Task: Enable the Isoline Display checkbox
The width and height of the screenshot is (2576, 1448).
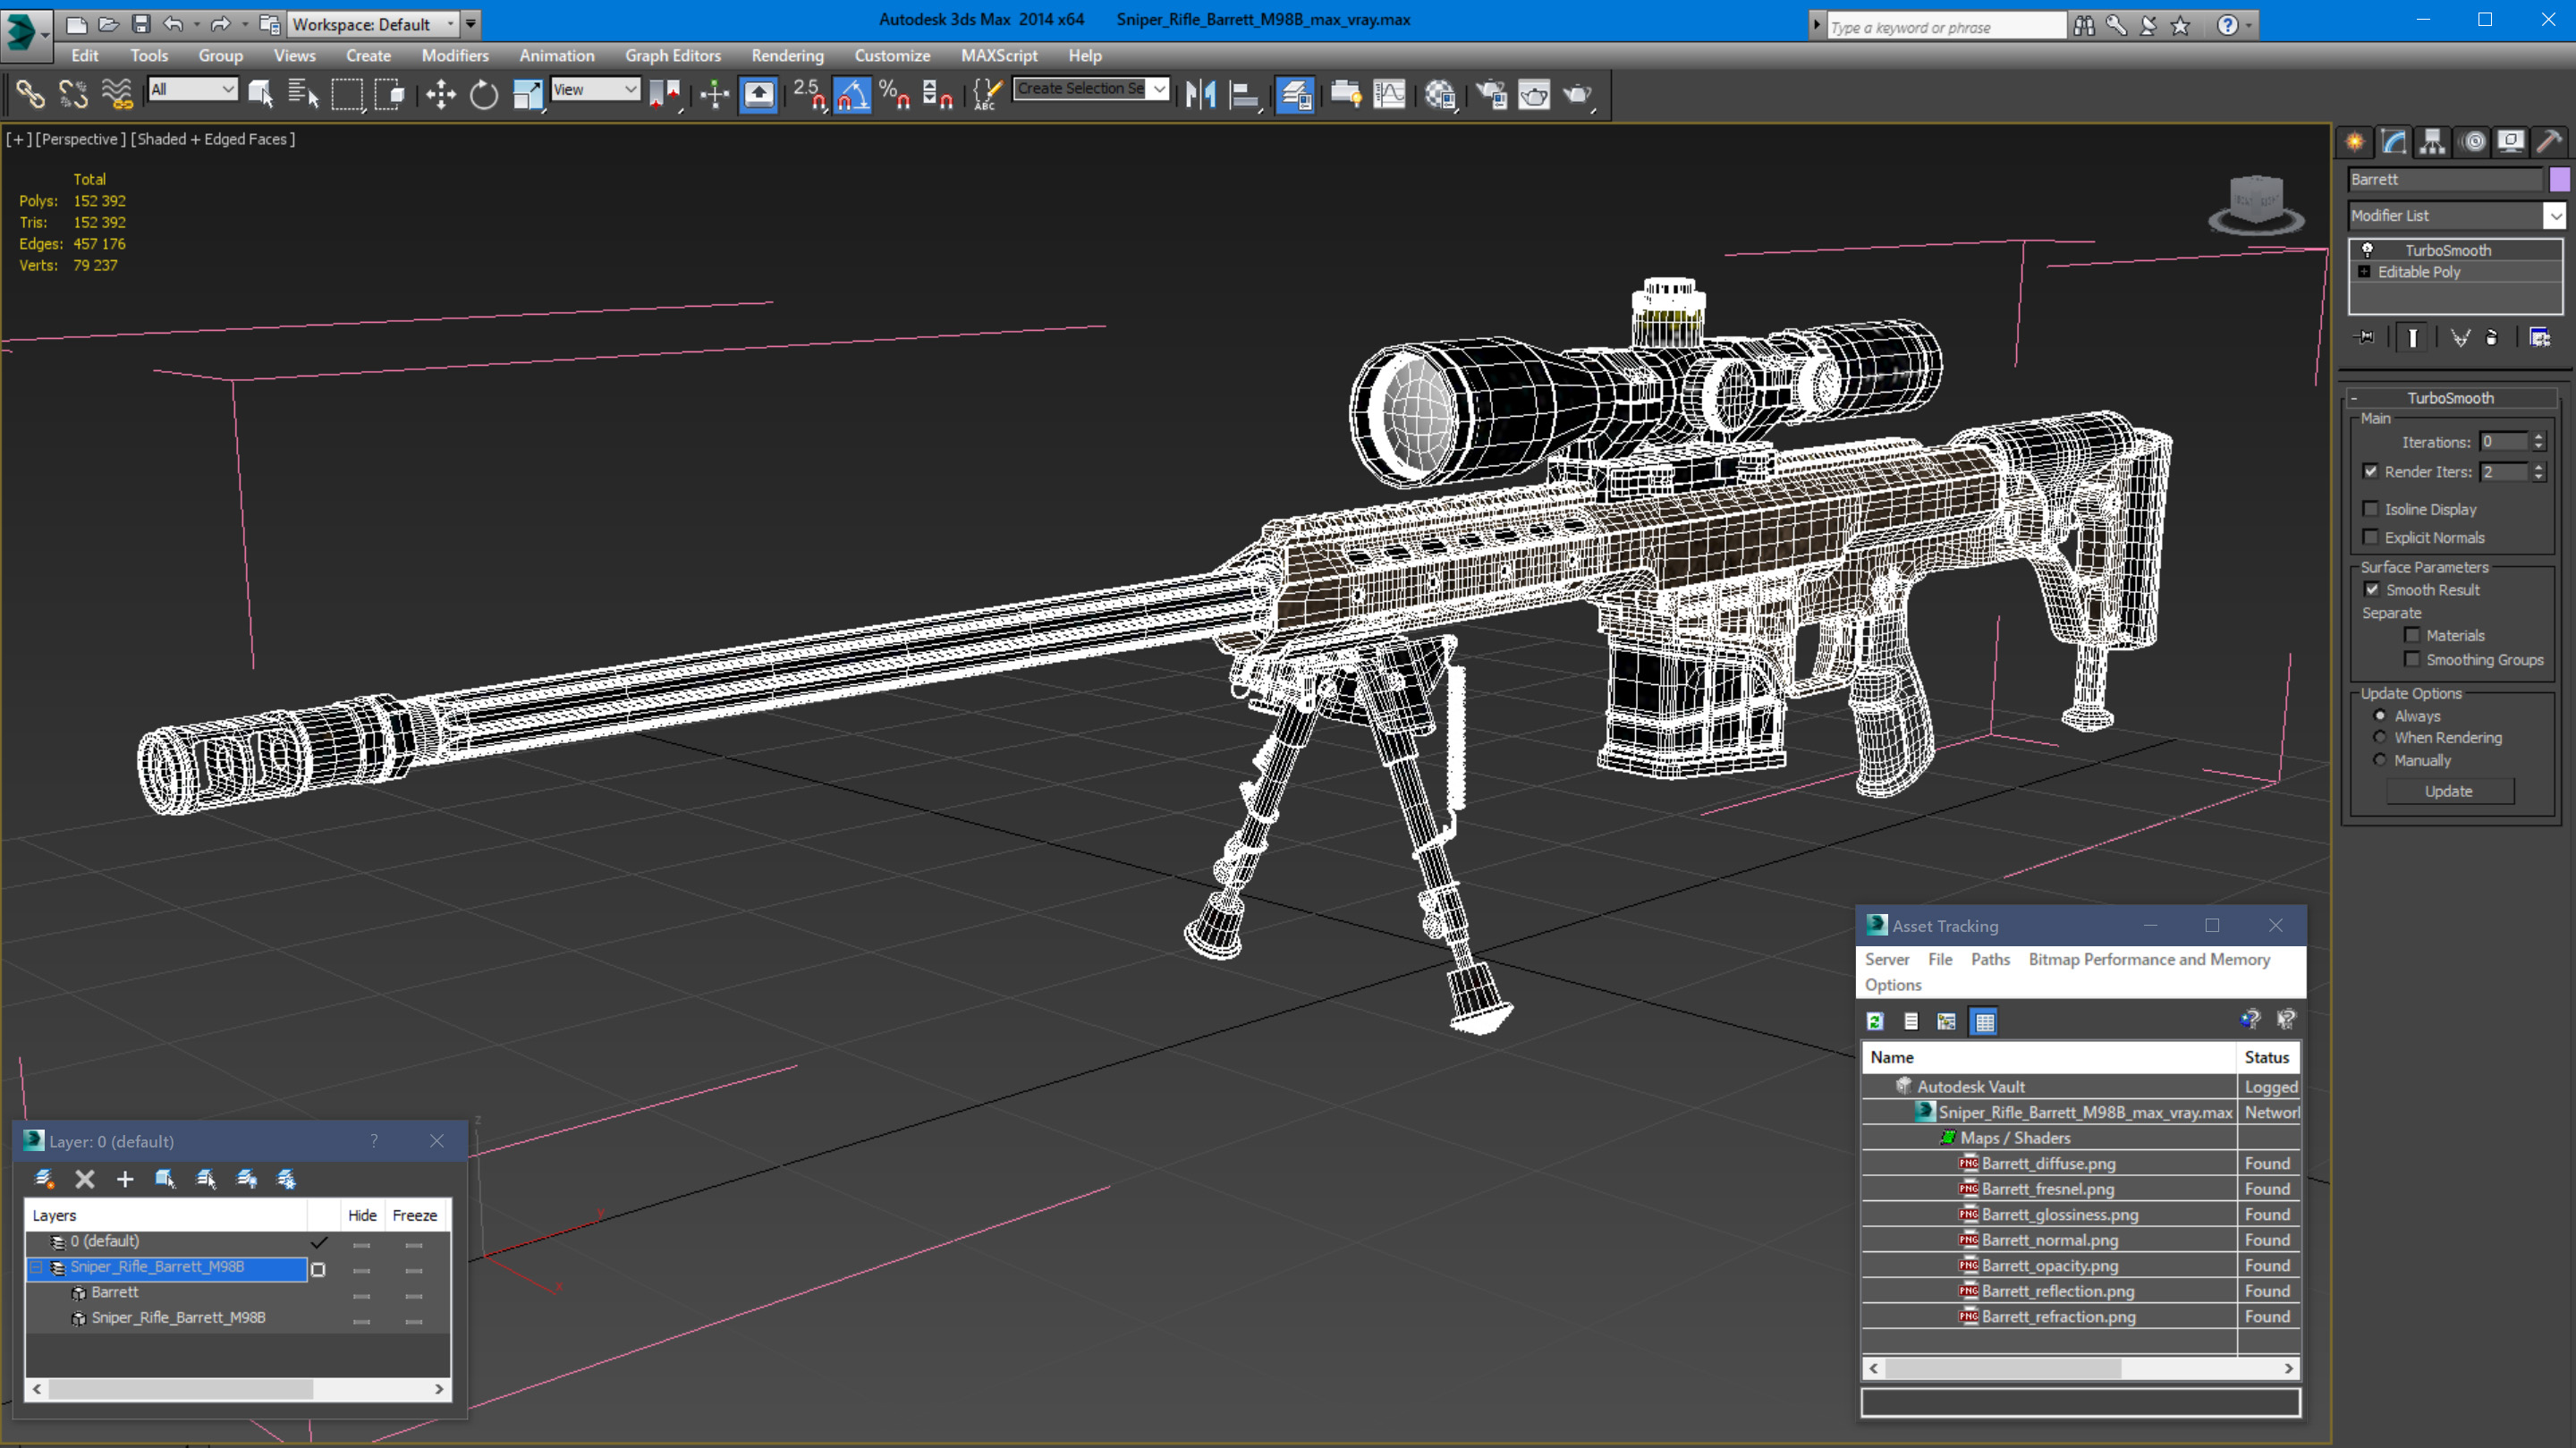Action: [x=2371, y=509]
